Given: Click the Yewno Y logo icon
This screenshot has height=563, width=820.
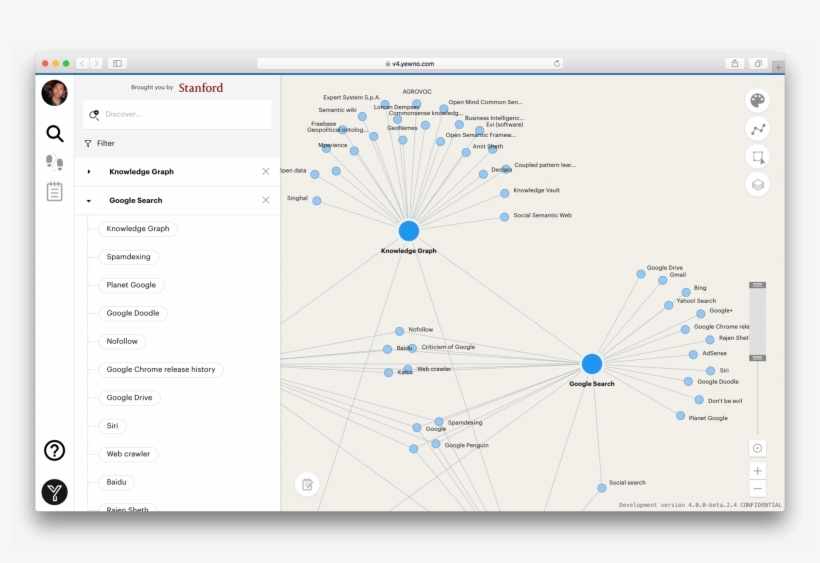Looking at the screenshot, I should 54,492.
